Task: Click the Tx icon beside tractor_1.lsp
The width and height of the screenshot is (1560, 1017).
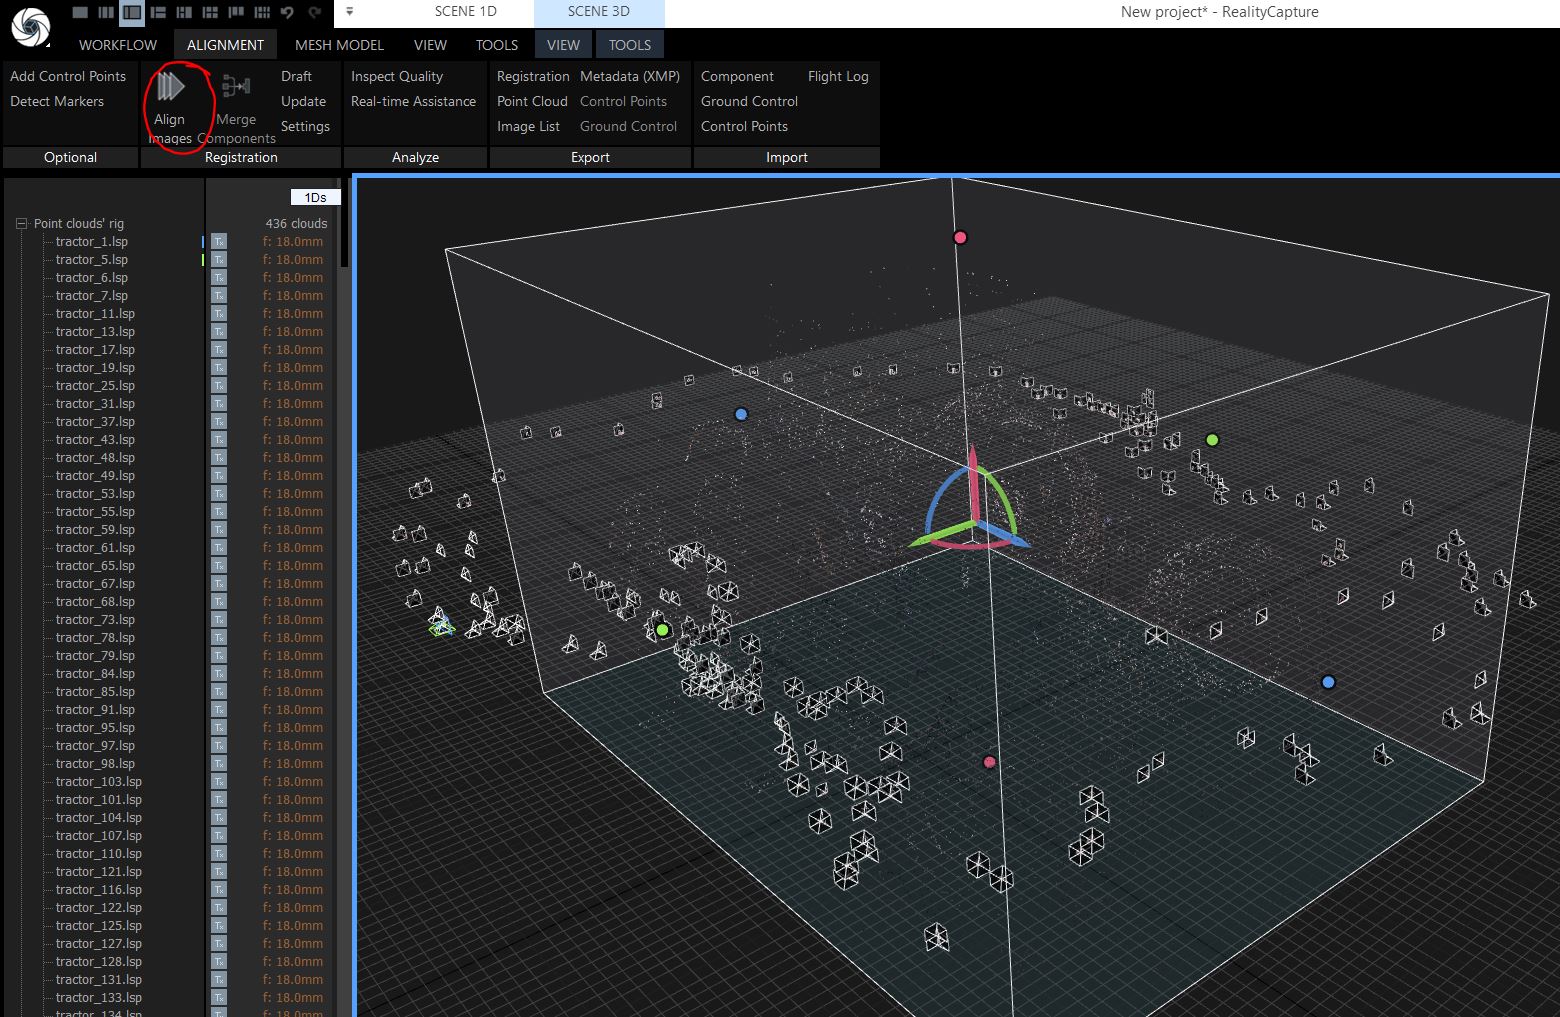Action: pos(219,242)
